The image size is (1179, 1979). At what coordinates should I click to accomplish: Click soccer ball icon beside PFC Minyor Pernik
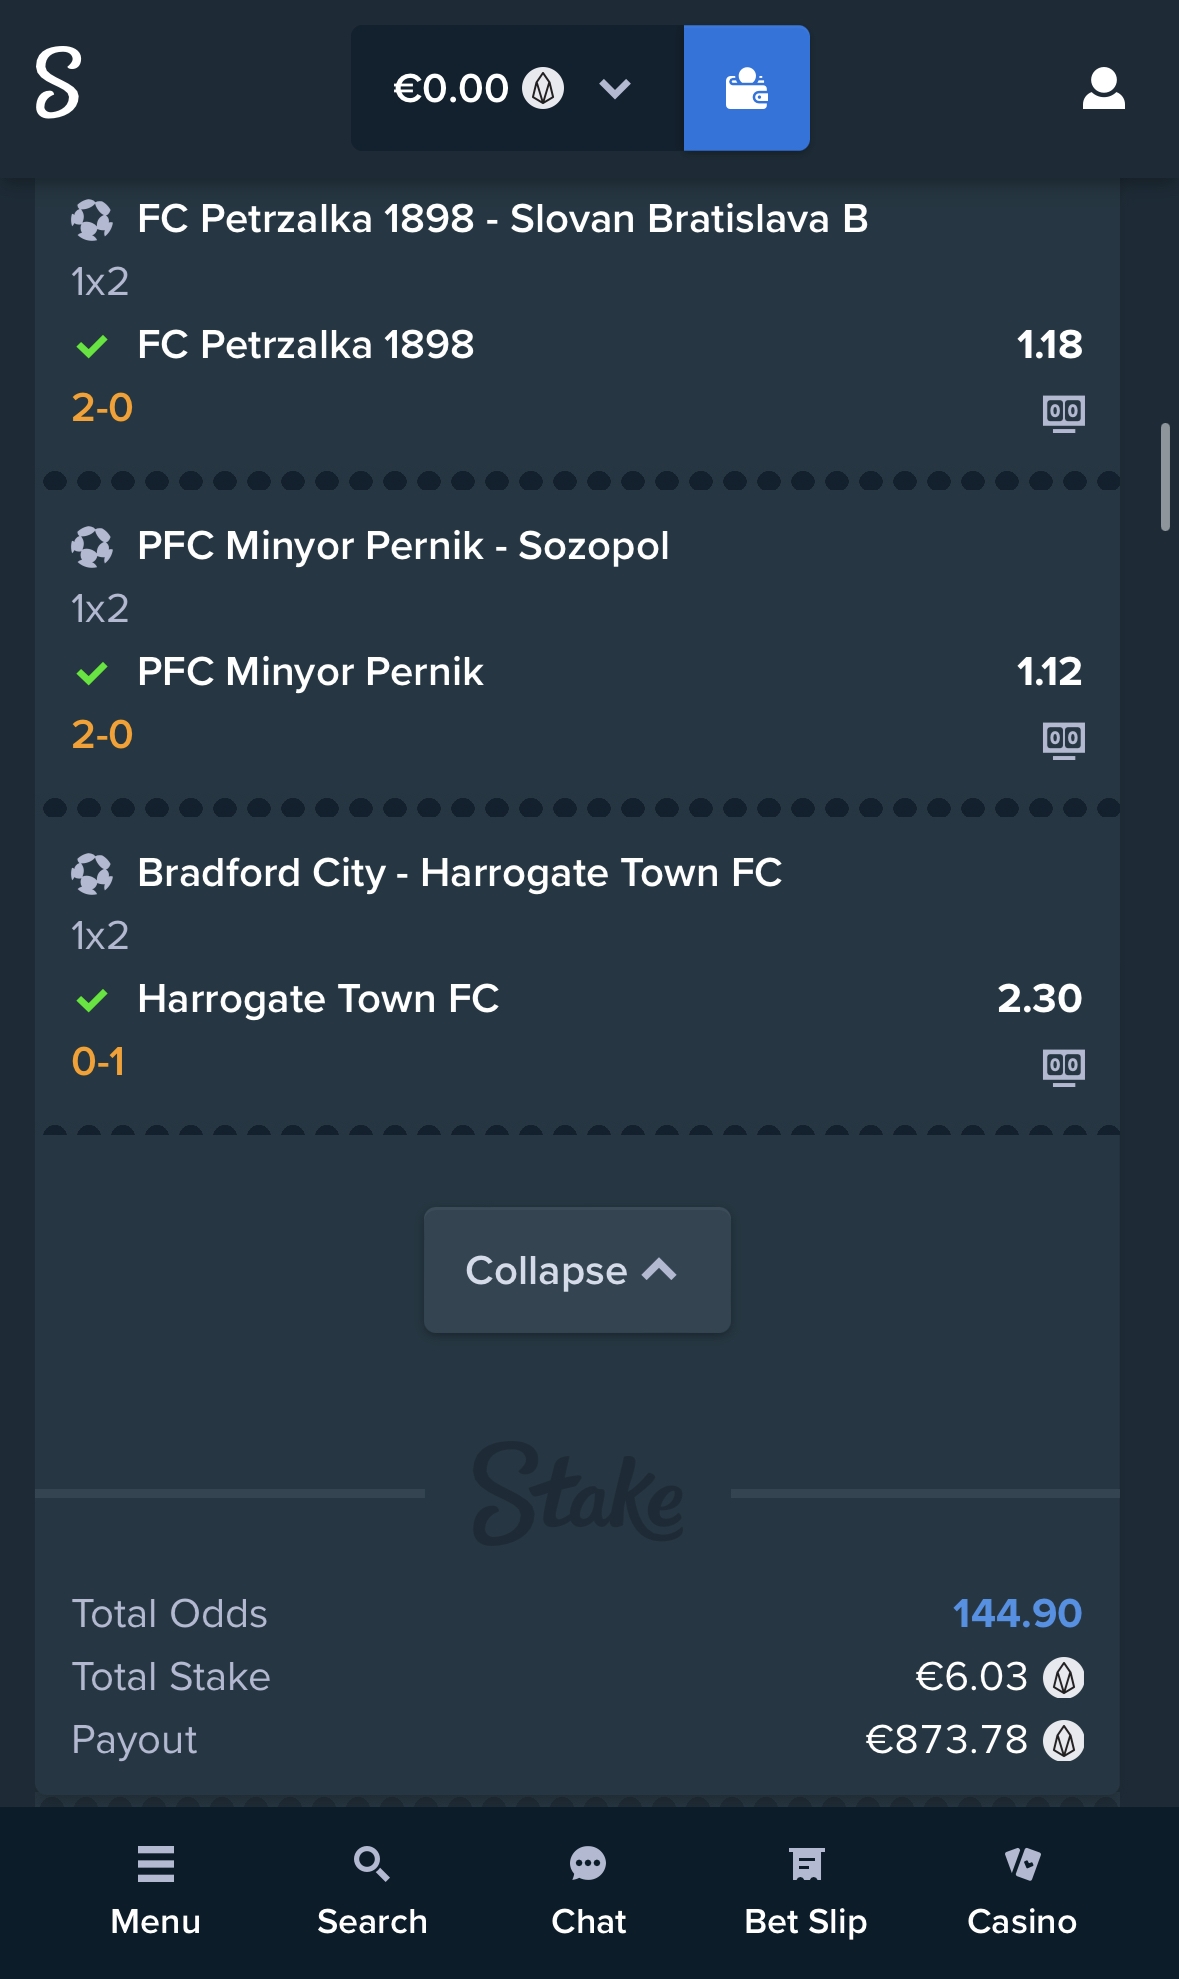point(92,546)
